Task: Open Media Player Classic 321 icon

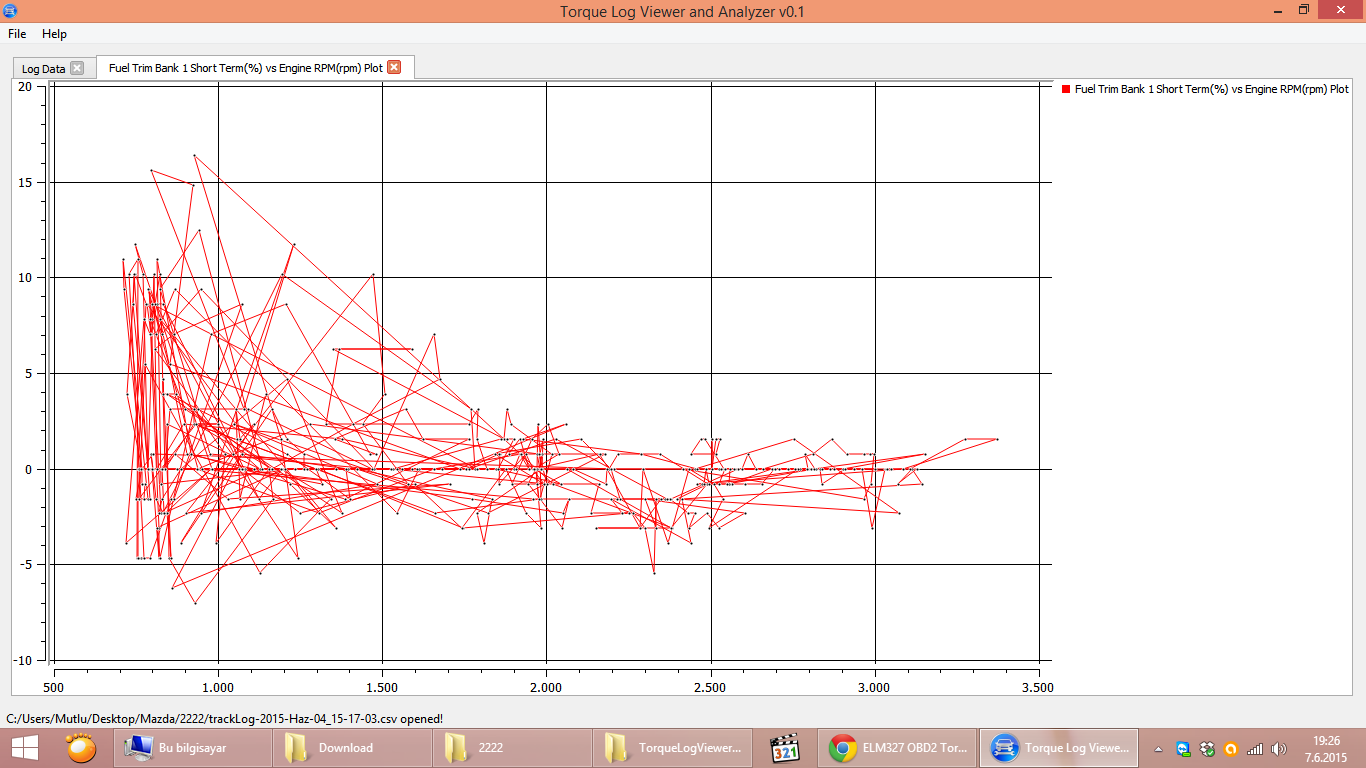Action: [785, 747]
